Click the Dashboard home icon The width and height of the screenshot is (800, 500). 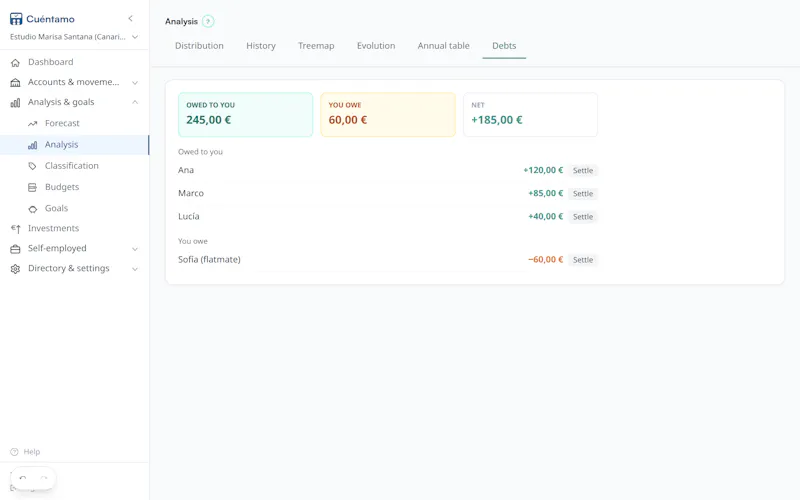coord(15,62)
